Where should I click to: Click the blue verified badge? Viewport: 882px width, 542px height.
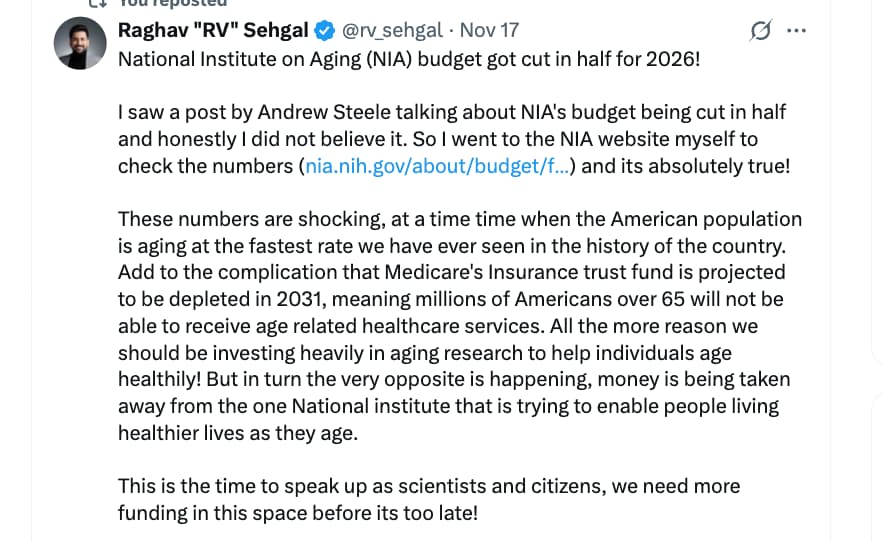(x=326, y=31)
